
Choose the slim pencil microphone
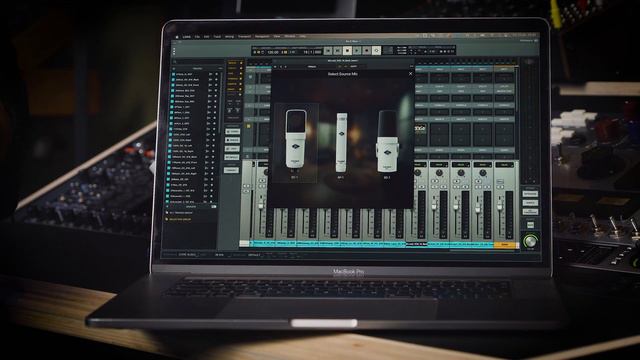pyautogui.click(x=342, y=142)
